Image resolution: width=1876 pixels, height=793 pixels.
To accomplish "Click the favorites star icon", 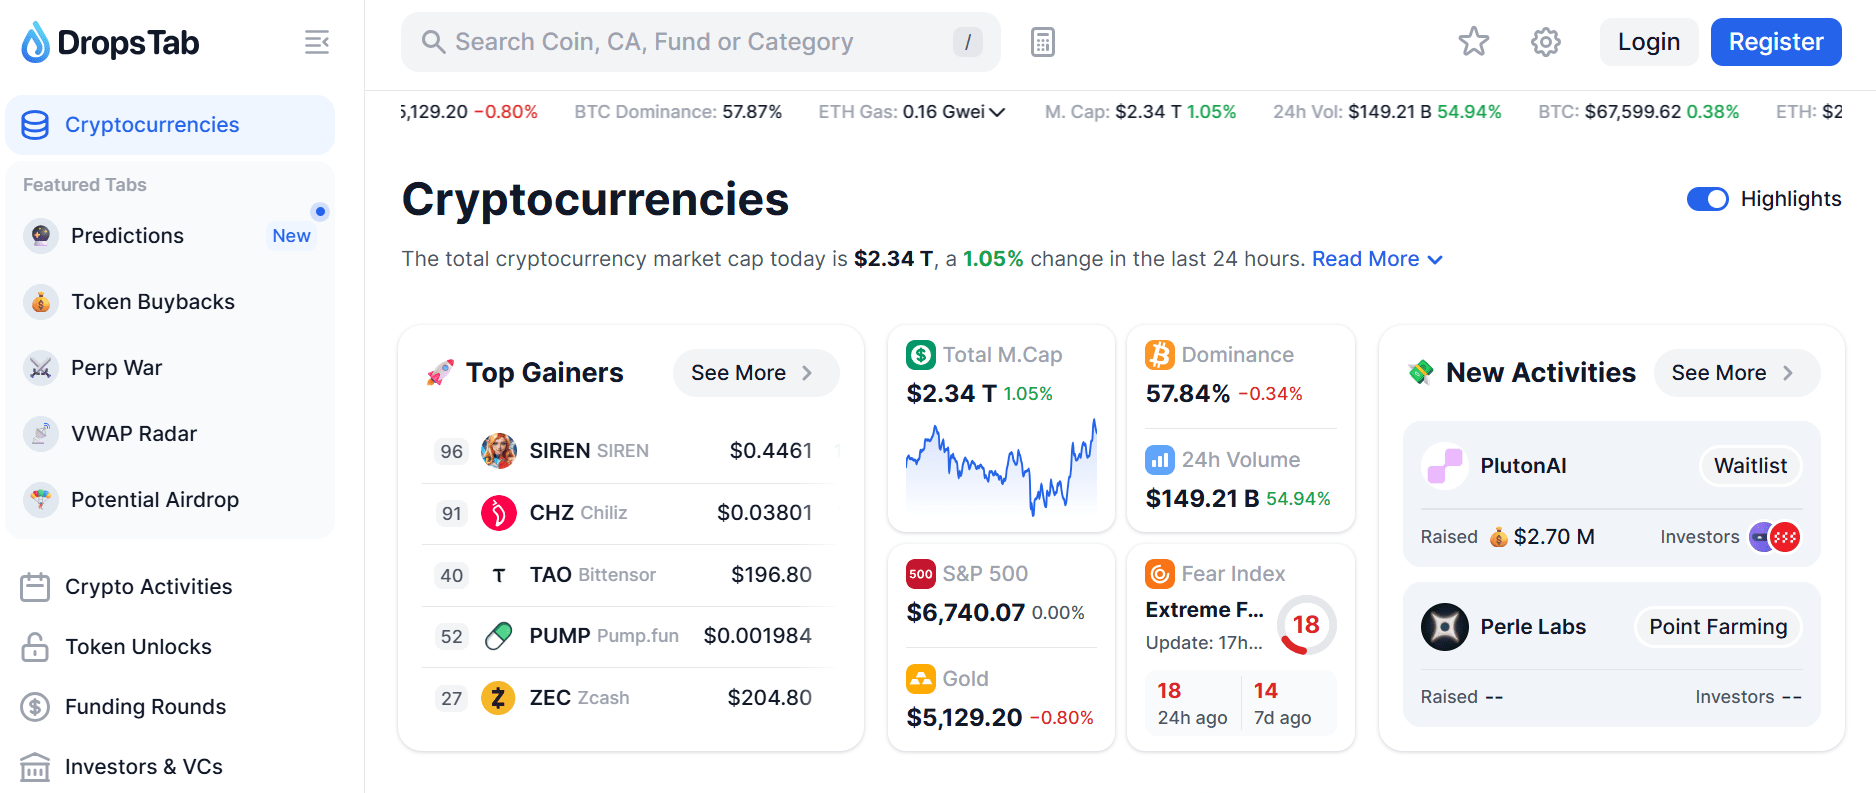I will tap(1473, 42).
